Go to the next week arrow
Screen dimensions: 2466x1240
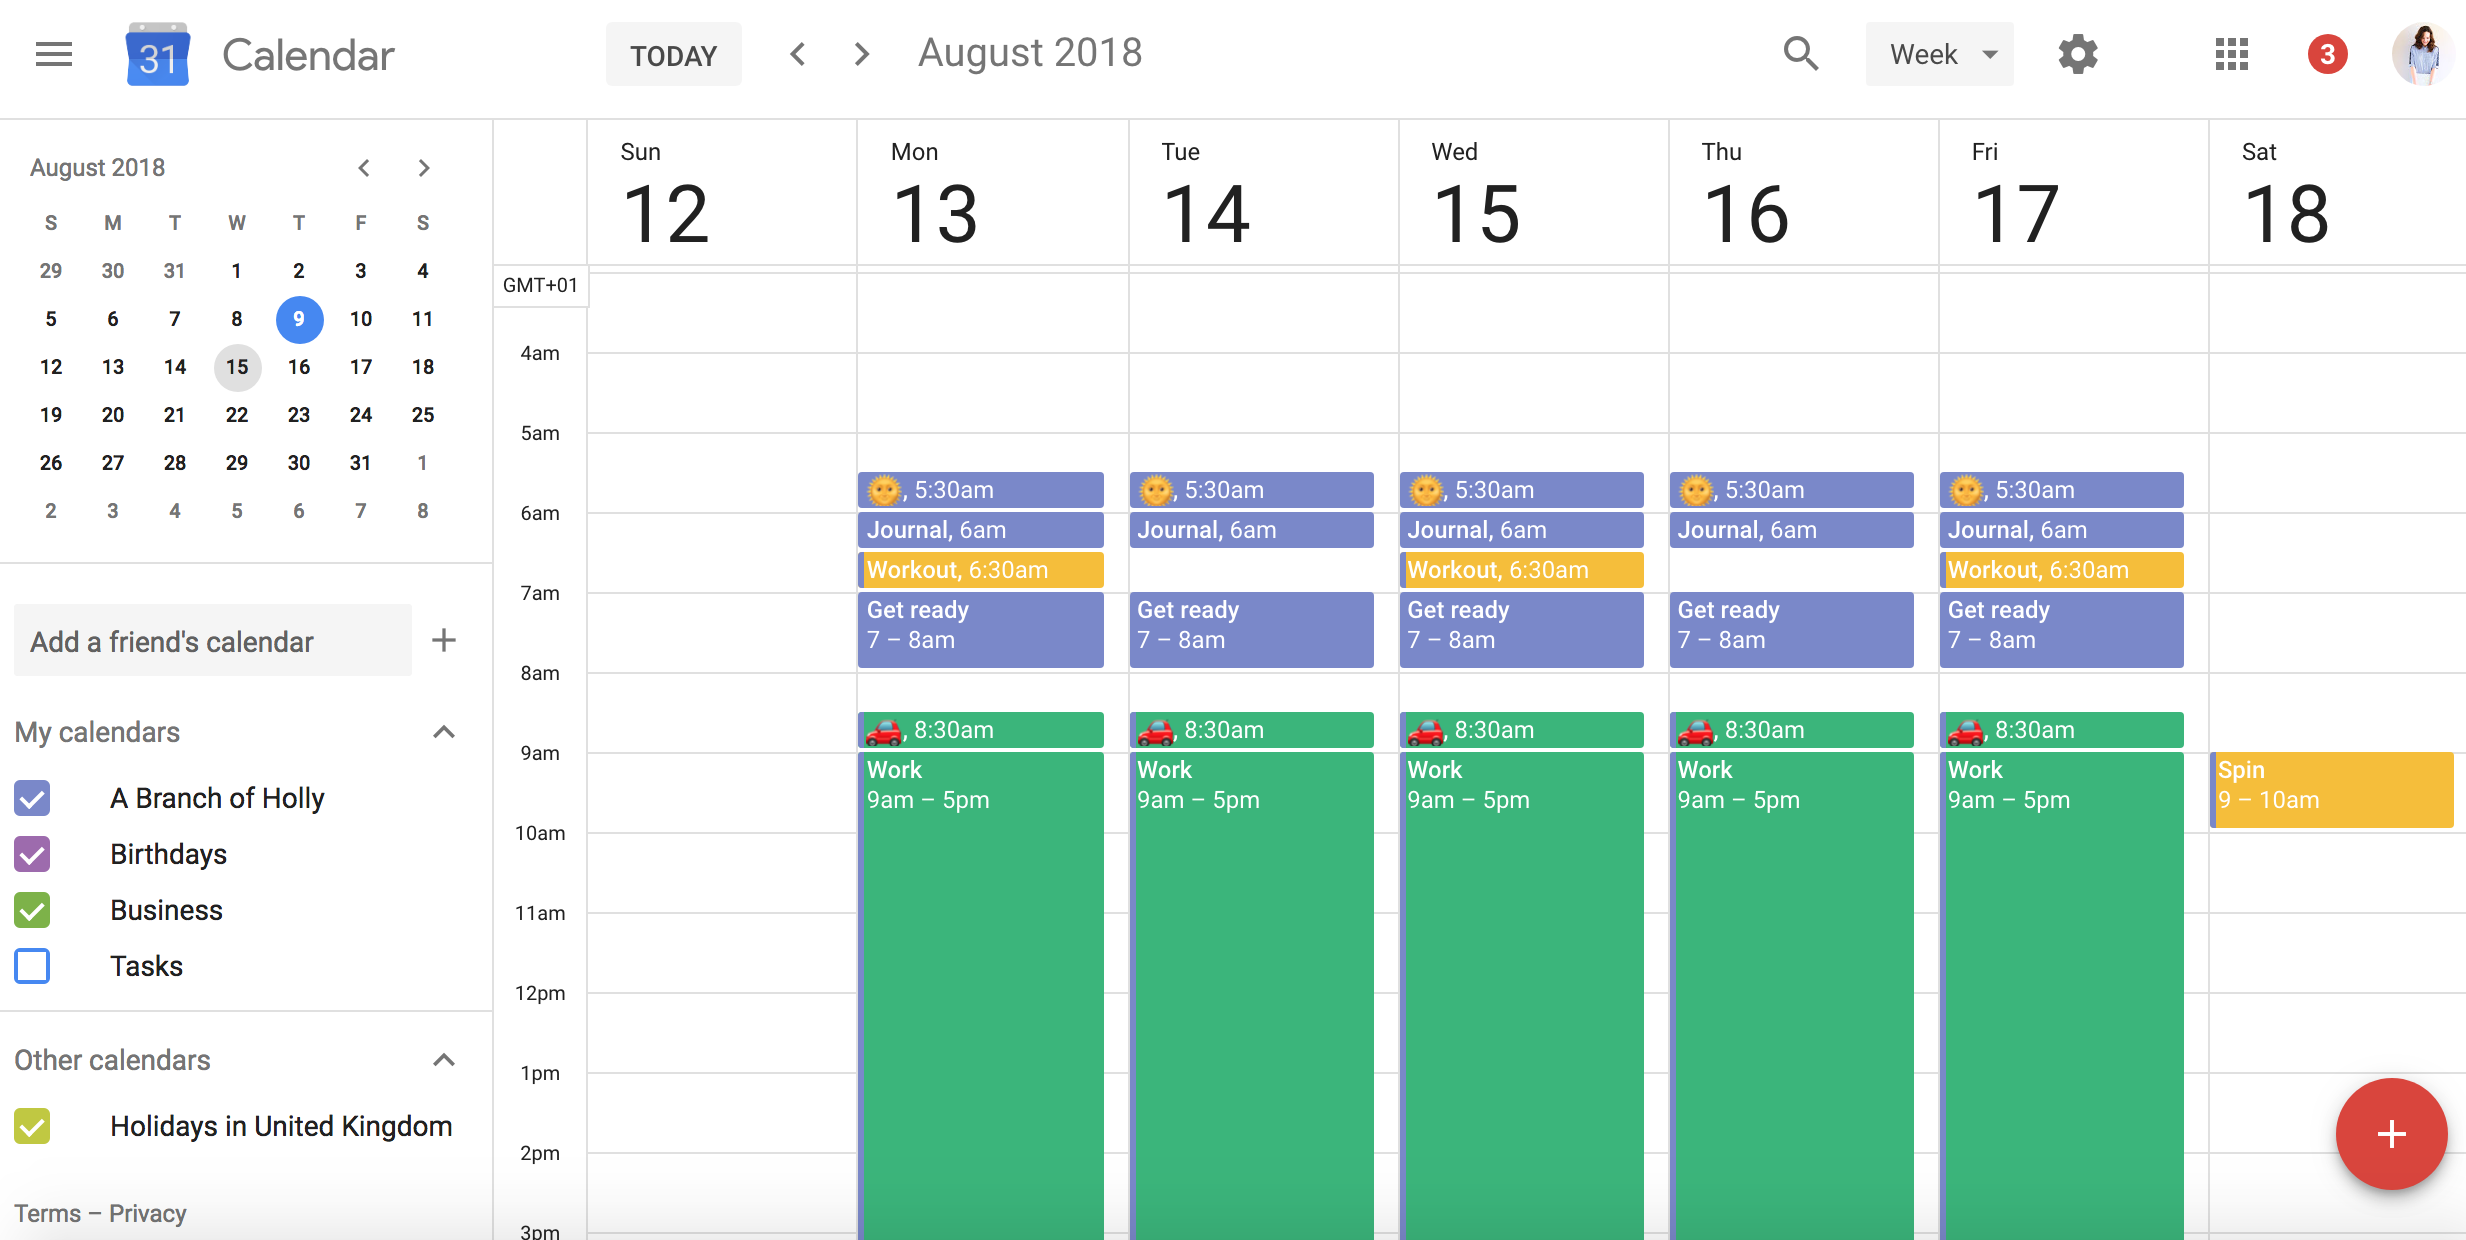tap(862, 54)
